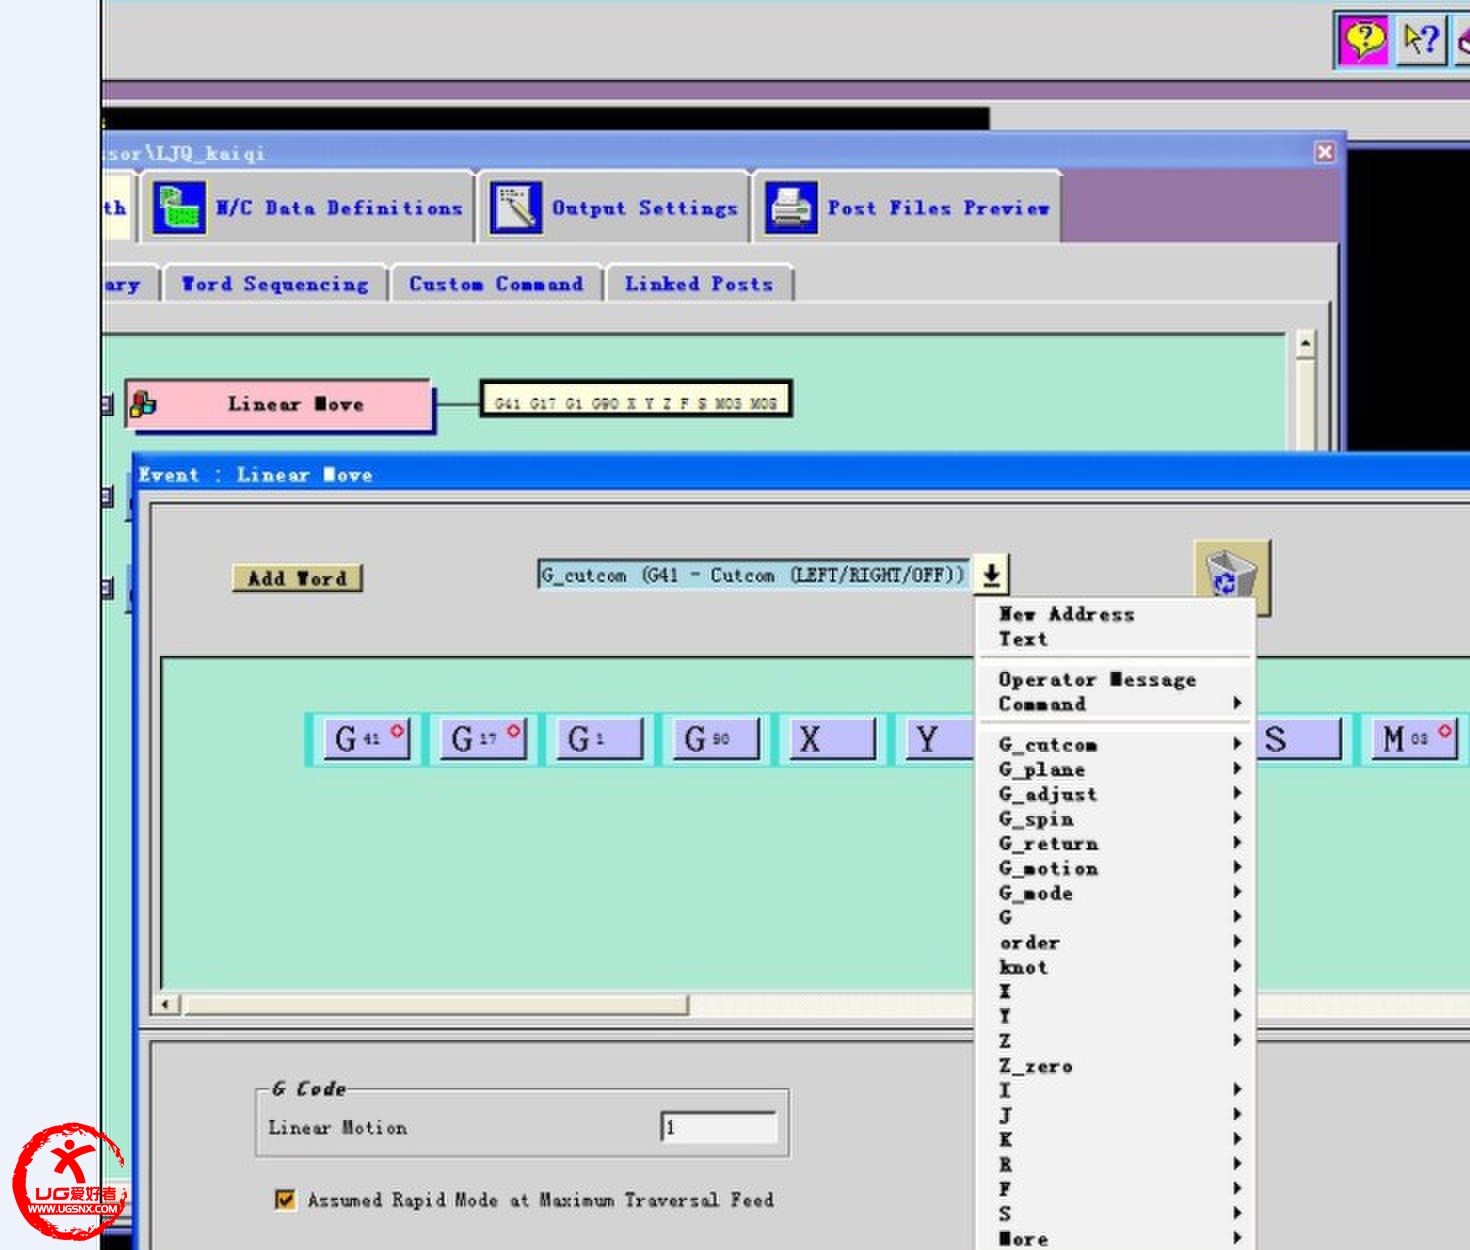
Task: Select the M03 word block
Action: pyautogui.click(x=1415, y=739)
